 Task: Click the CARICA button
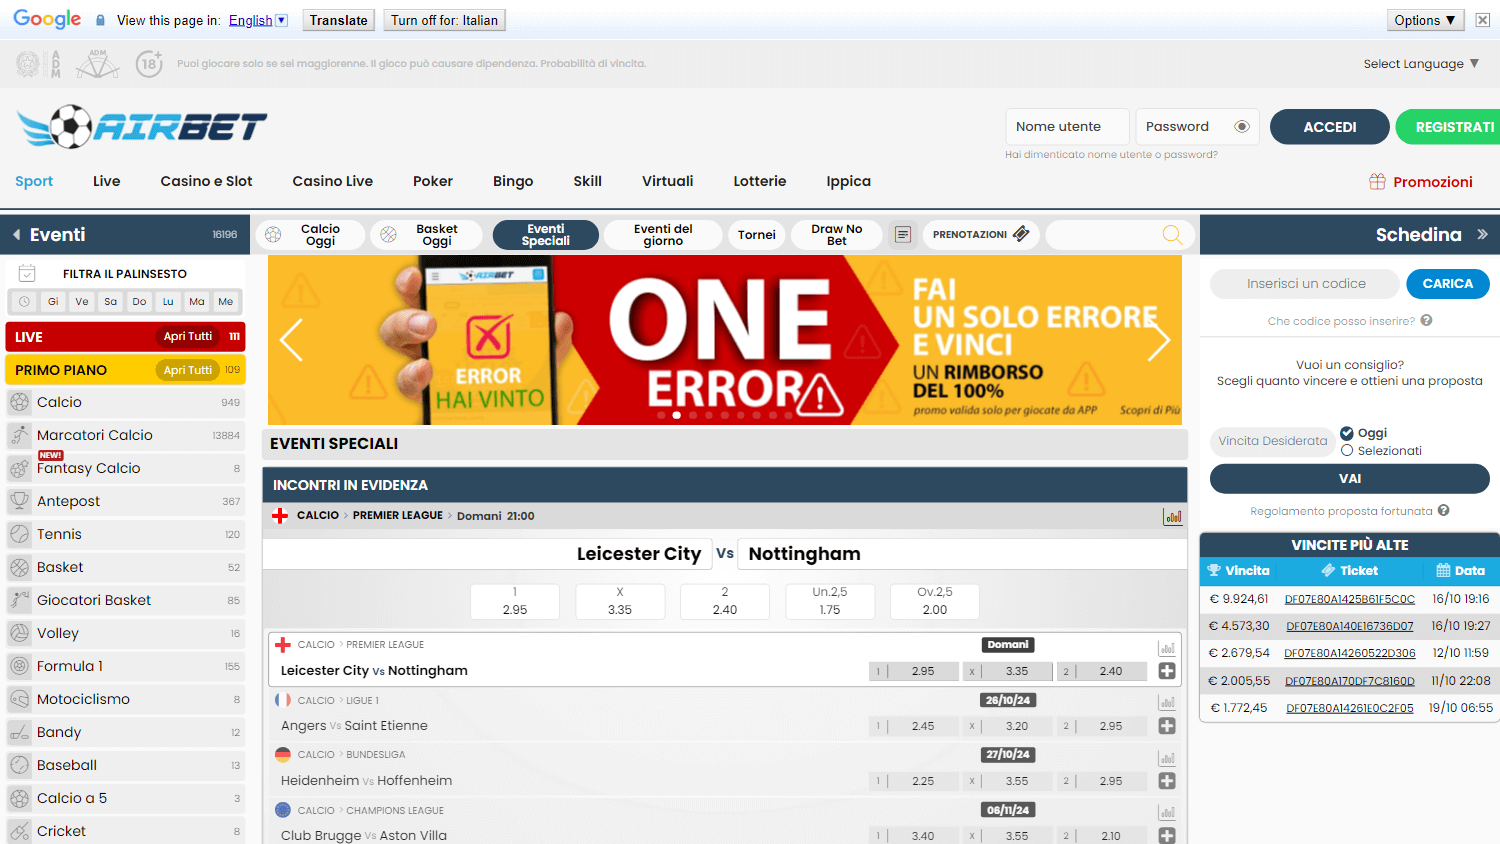1448,284
